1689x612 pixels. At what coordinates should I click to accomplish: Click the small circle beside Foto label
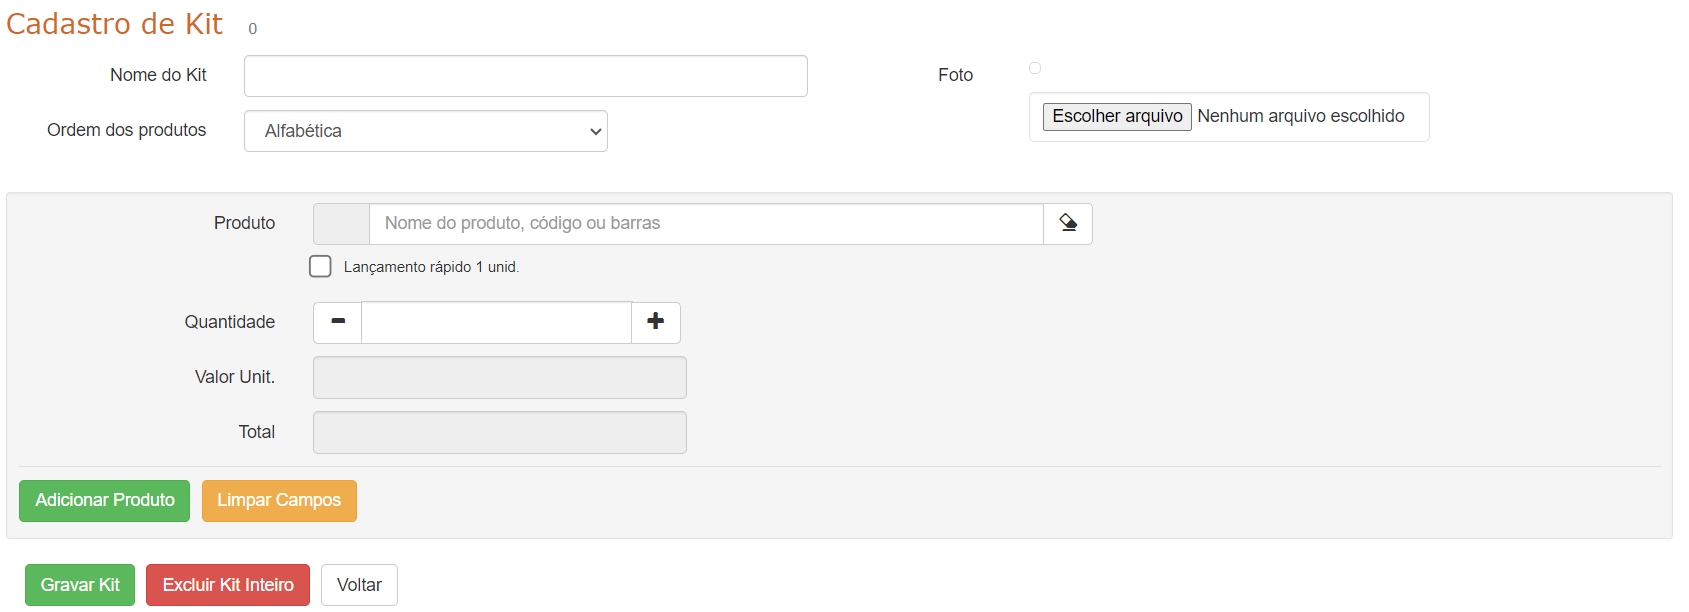coord(1035,68)
